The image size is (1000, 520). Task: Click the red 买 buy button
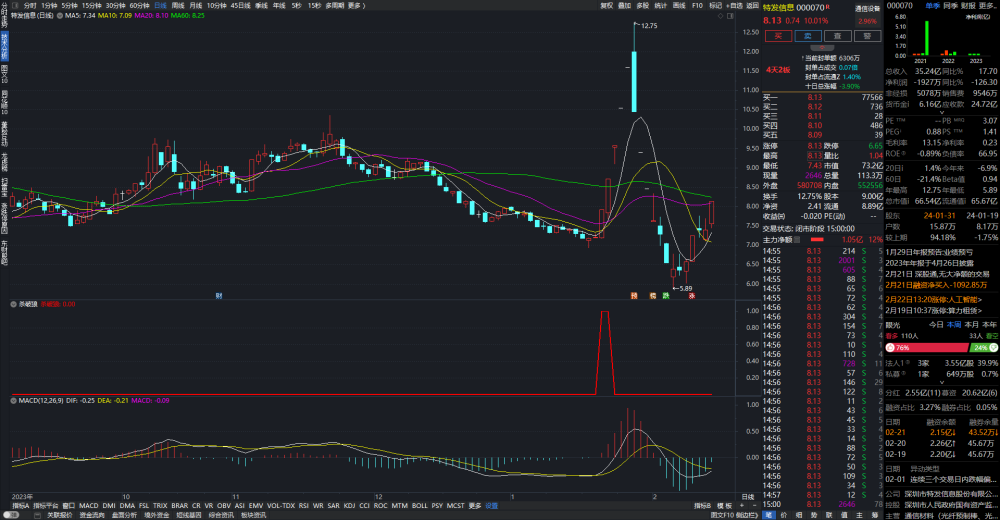coord(778,36)
